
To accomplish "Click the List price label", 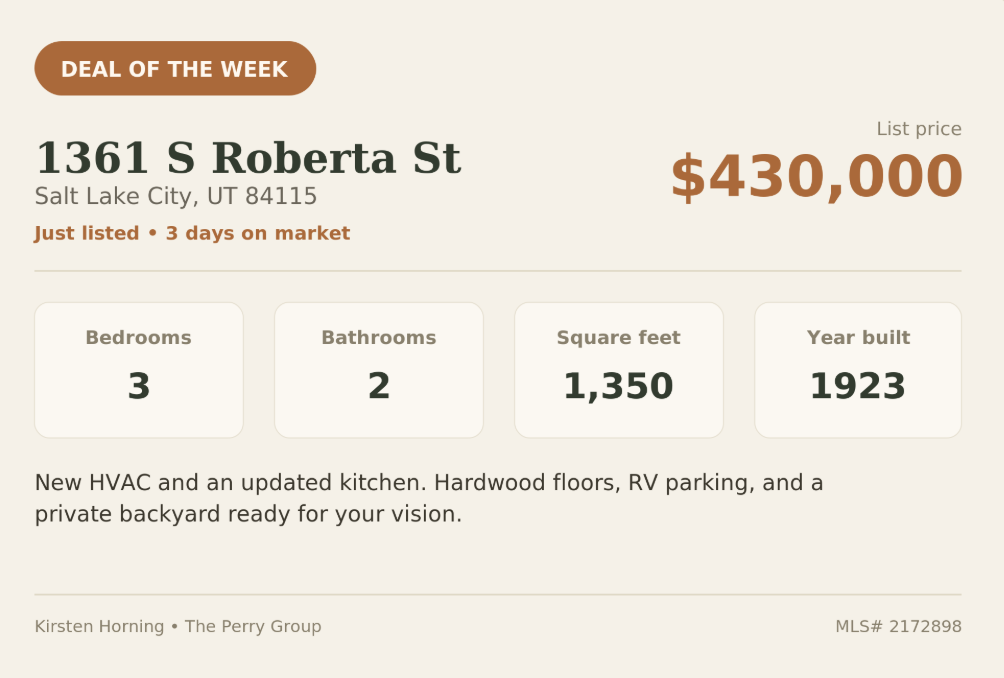I will pos(919,129).
